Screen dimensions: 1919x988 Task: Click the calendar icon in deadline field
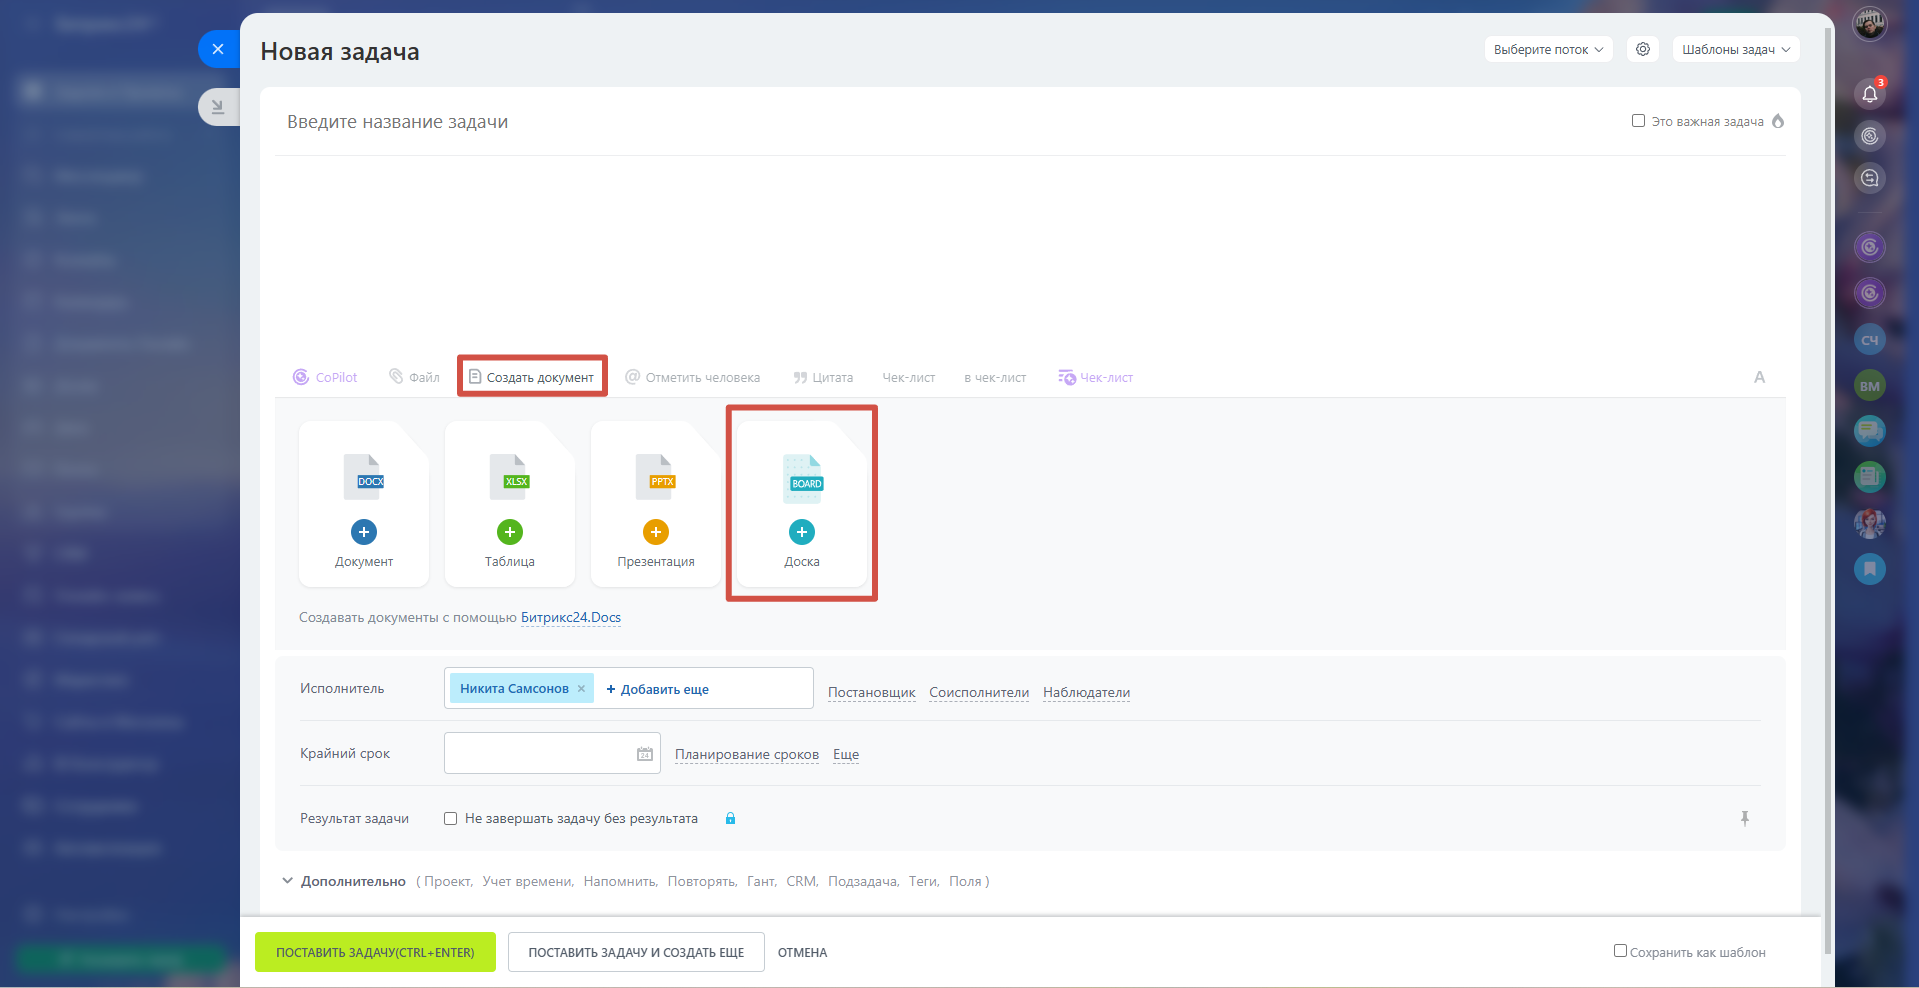[x=645, y=754]
